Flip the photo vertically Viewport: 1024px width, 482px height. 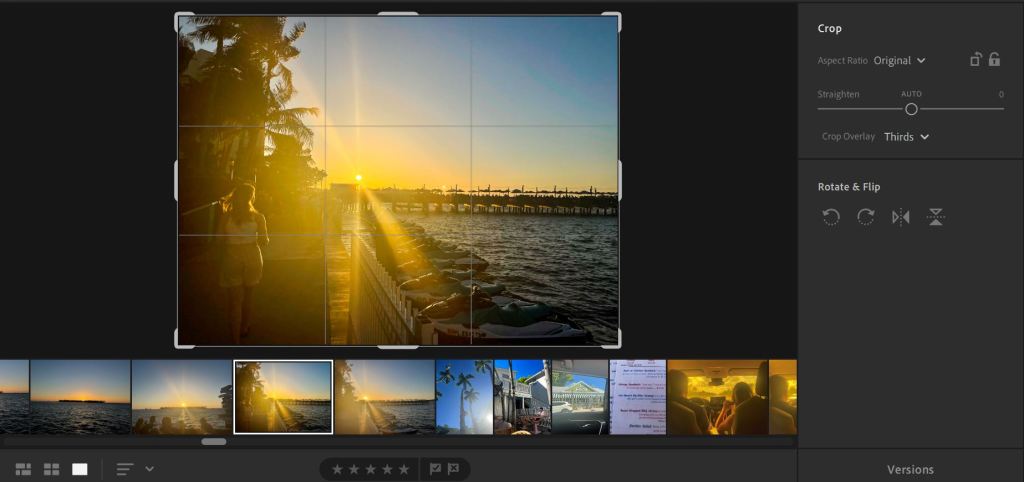935,217
